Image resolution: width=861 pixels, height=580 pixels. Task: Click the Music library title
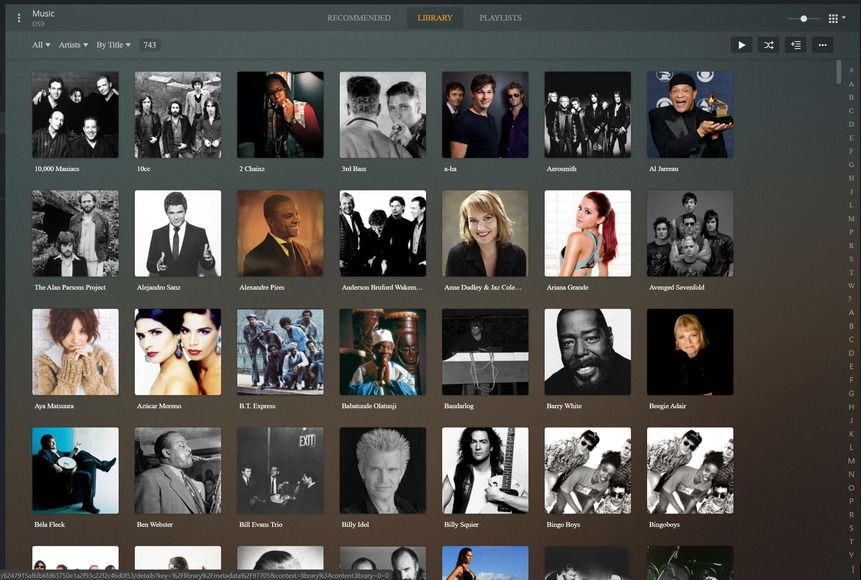pos(43,14)
